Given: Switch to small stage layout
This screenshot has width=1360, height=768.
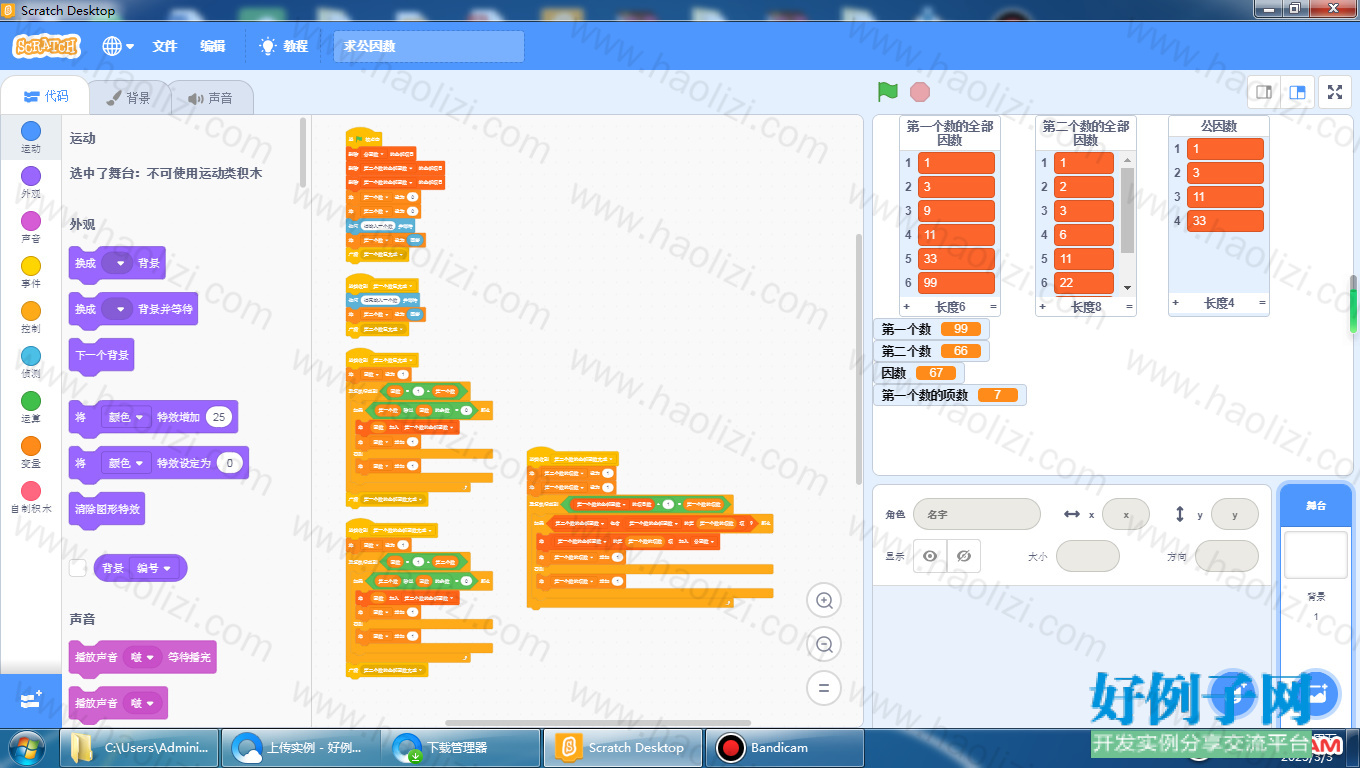Looking at the screenshot, I should [1264, 92].
